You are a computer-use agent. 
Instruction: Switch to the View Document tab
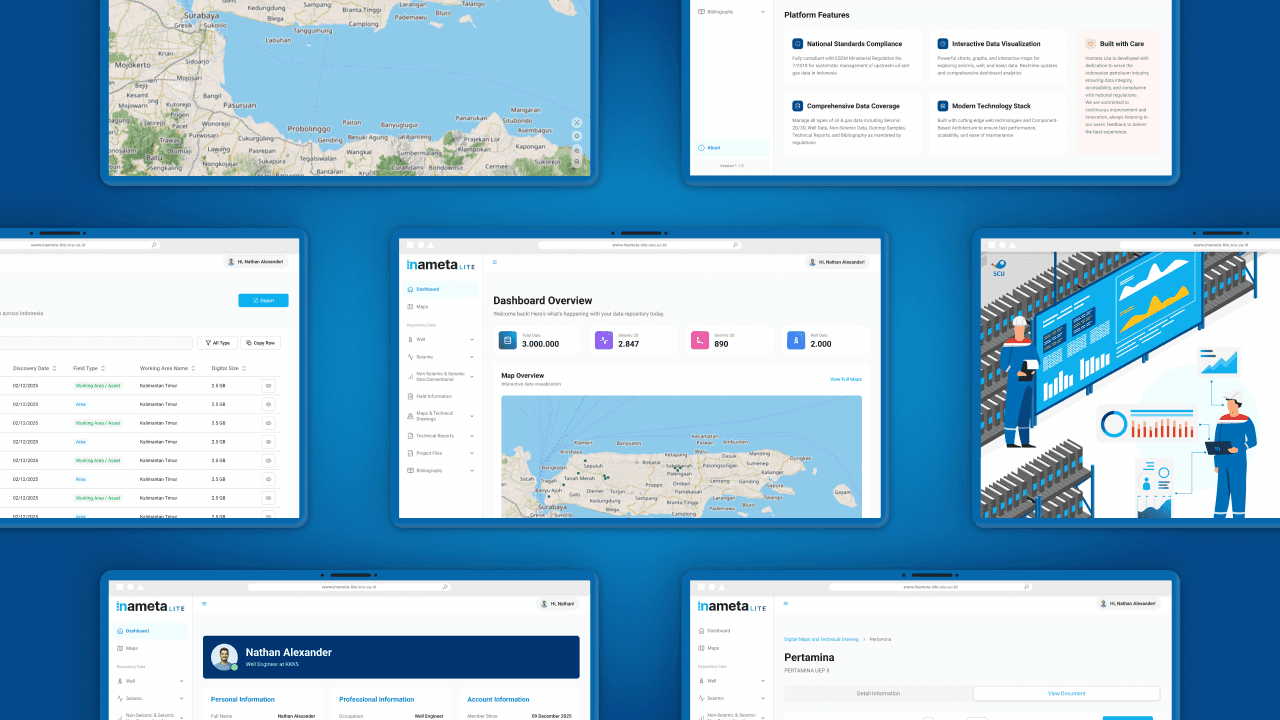[x=1066, y=693]
